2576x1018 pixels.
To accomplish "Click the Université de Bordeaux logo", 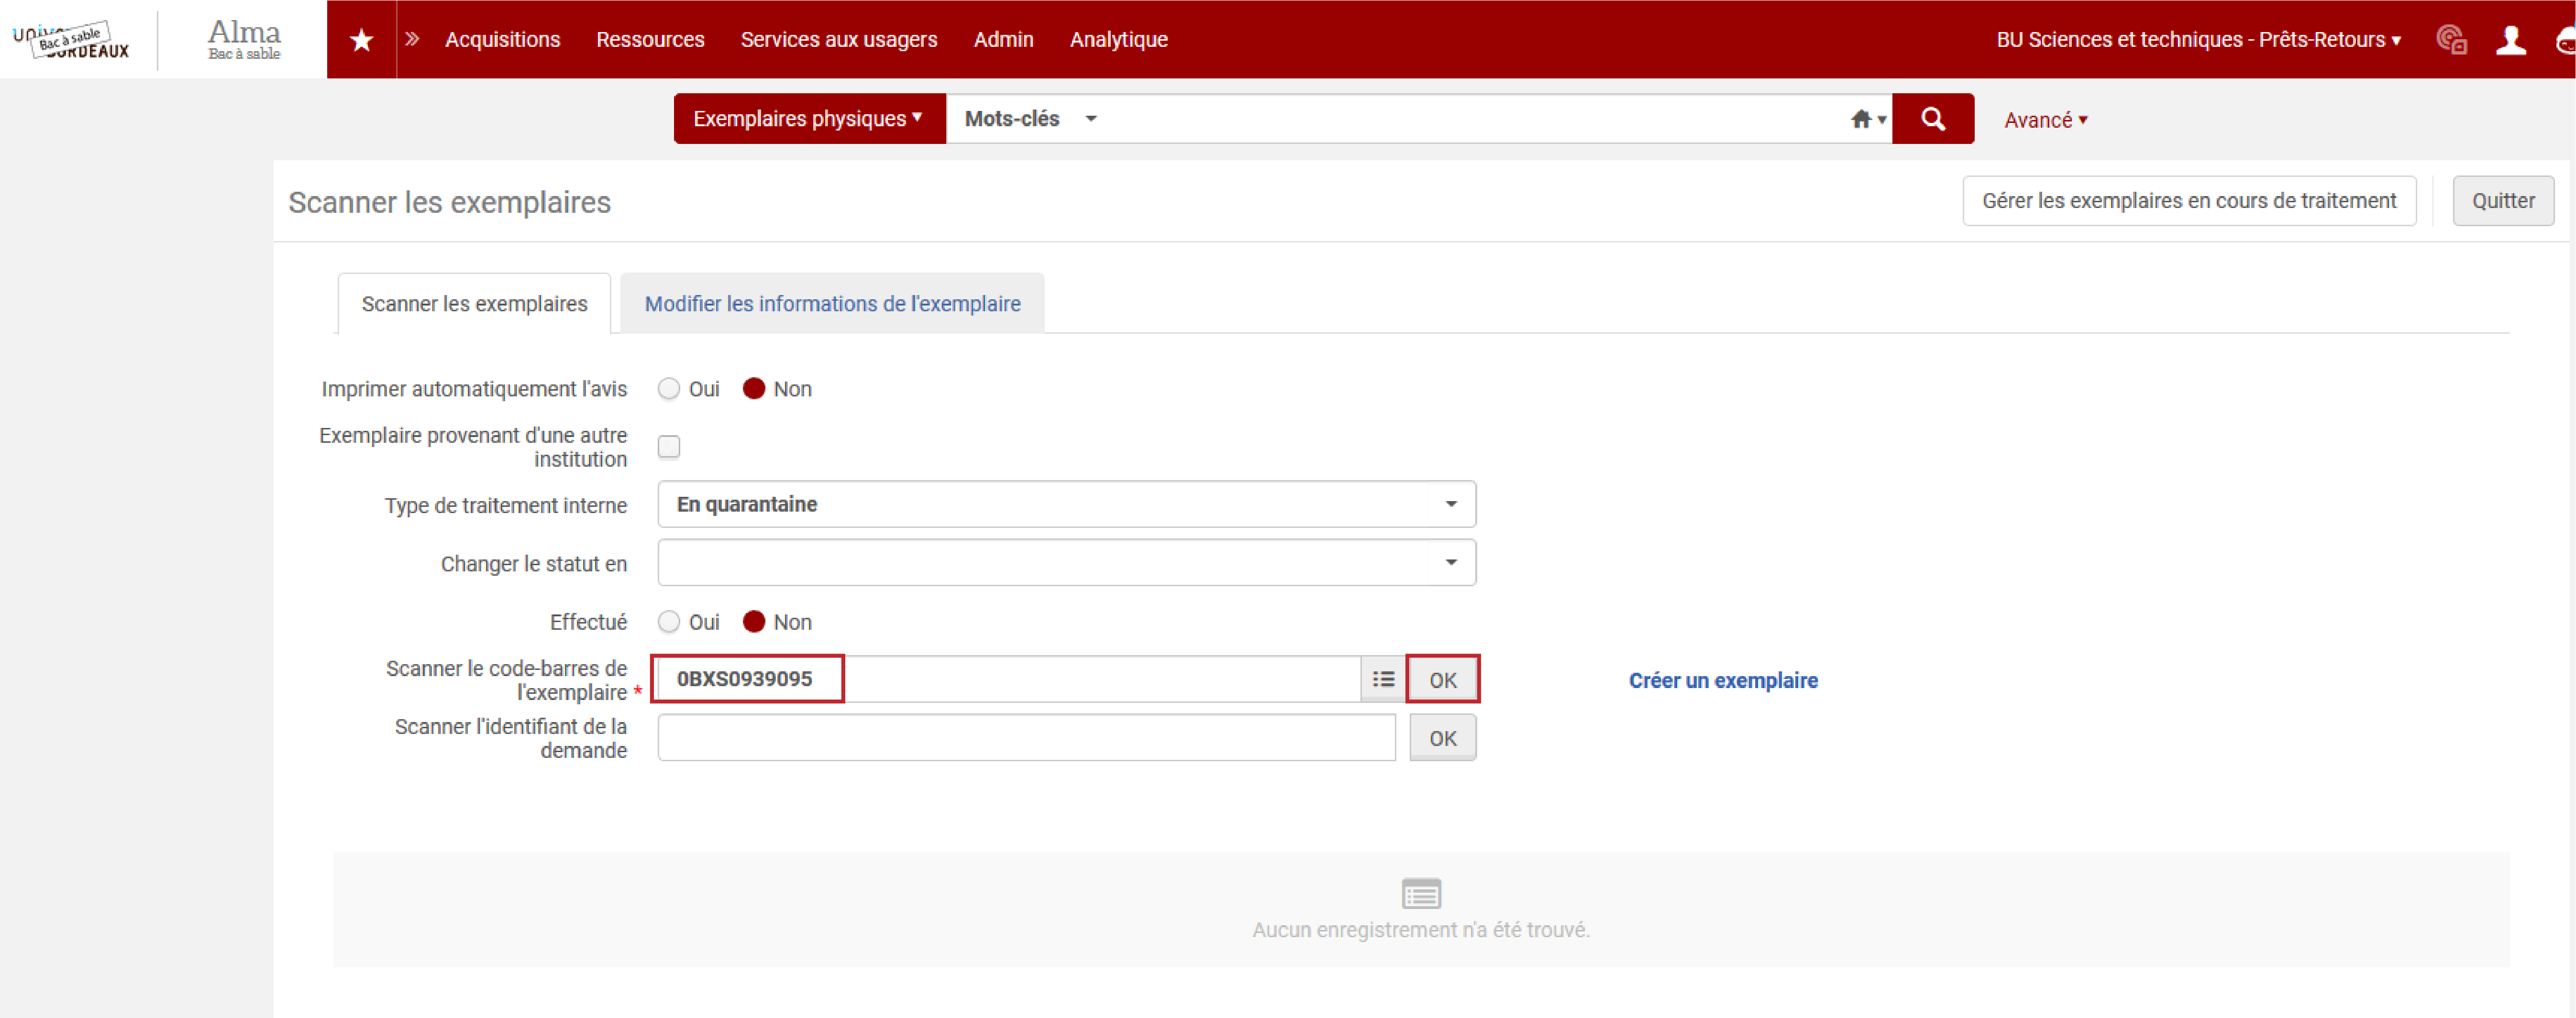I will 71,40.
